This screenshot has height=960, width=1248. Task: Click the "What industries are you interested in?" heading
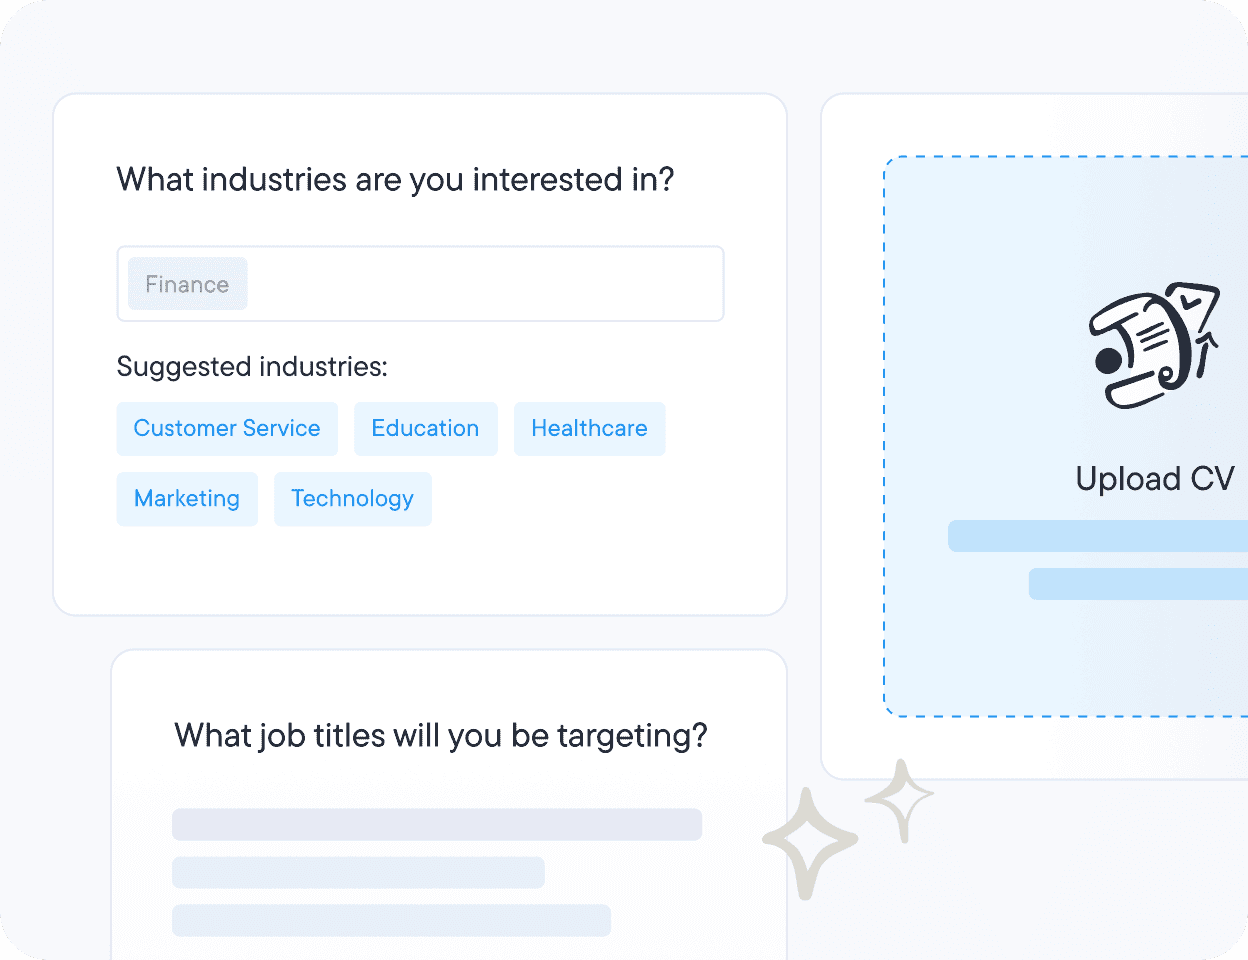click(395, 180)
